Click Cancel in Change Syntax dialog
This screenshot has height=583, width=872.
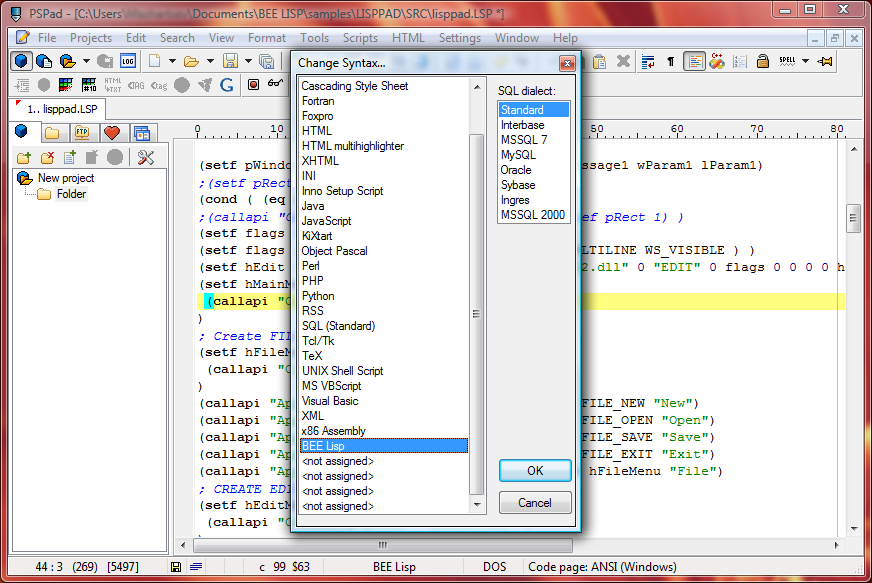535,502
